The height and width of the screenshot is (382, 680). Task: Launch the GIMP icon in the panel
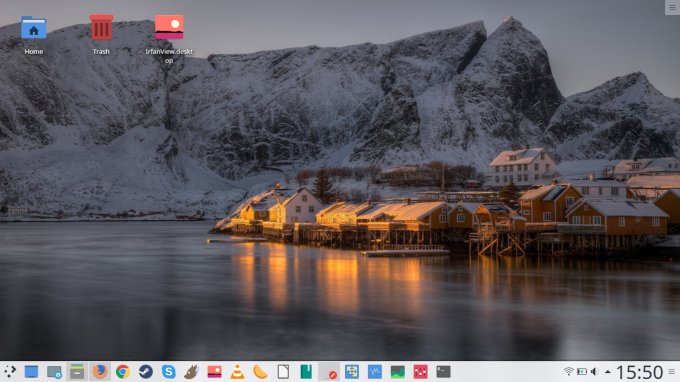coord(191,372)
